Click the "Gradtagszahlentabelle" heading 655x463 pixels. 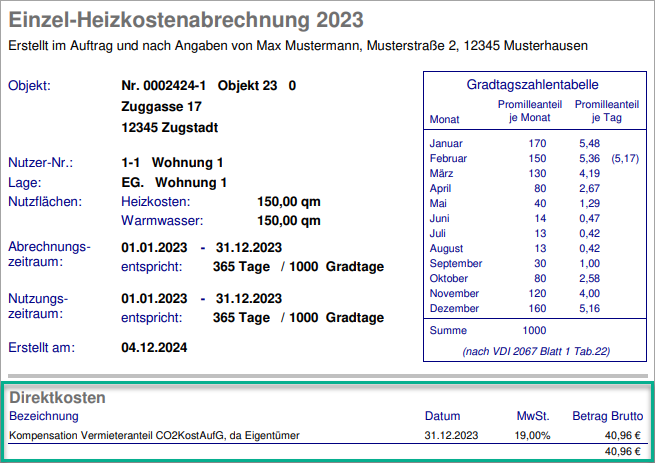[532, 85]
